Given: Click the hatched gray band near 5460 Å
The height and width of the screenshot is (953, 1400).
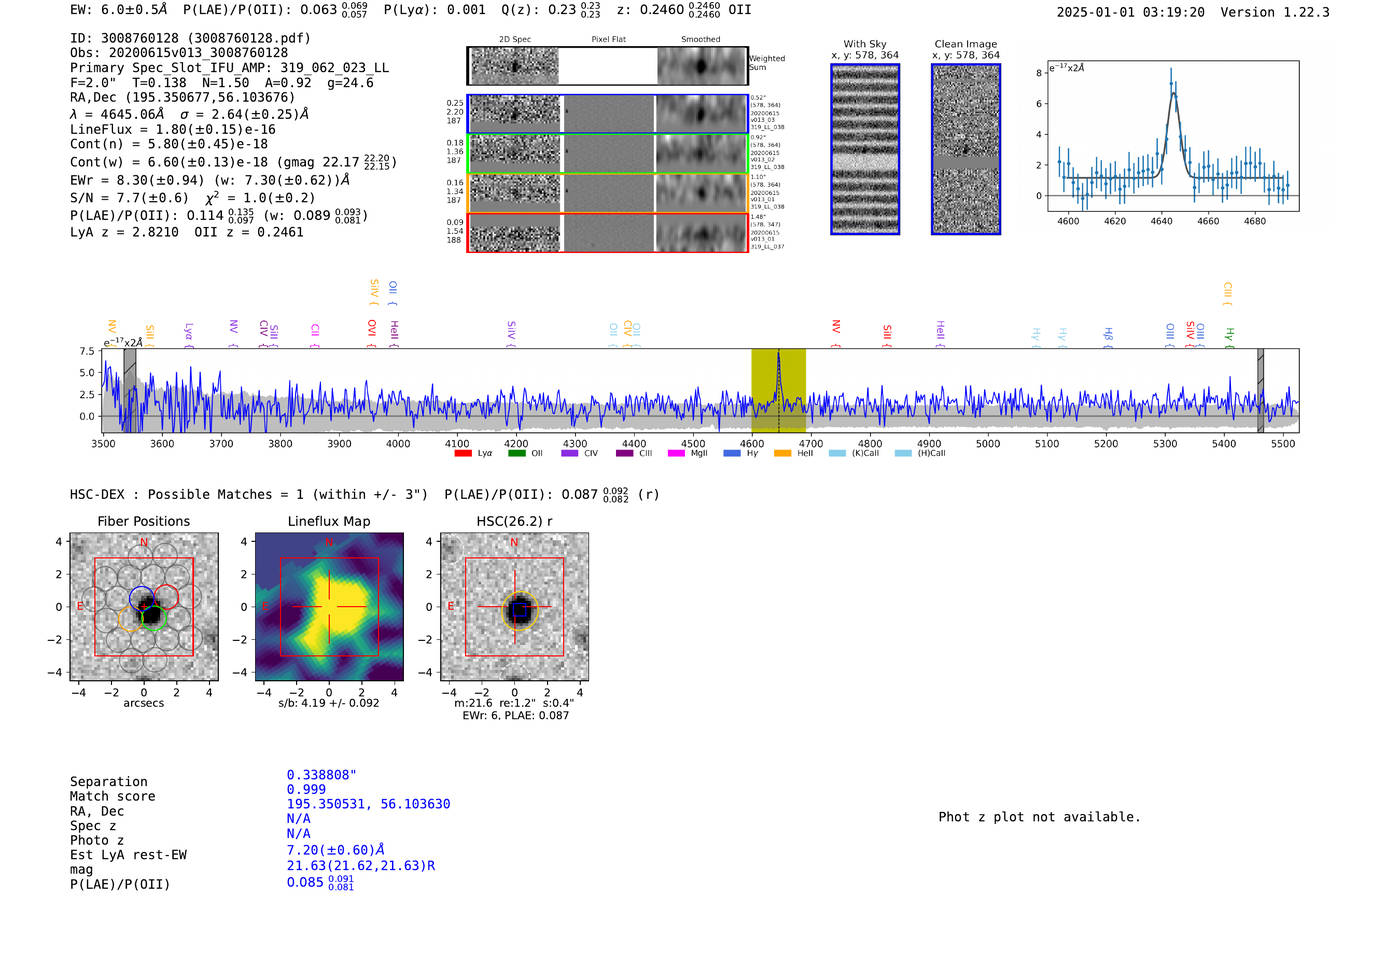Looking at the screenshot, I should pyautogui.click(x=1260, y=390).
